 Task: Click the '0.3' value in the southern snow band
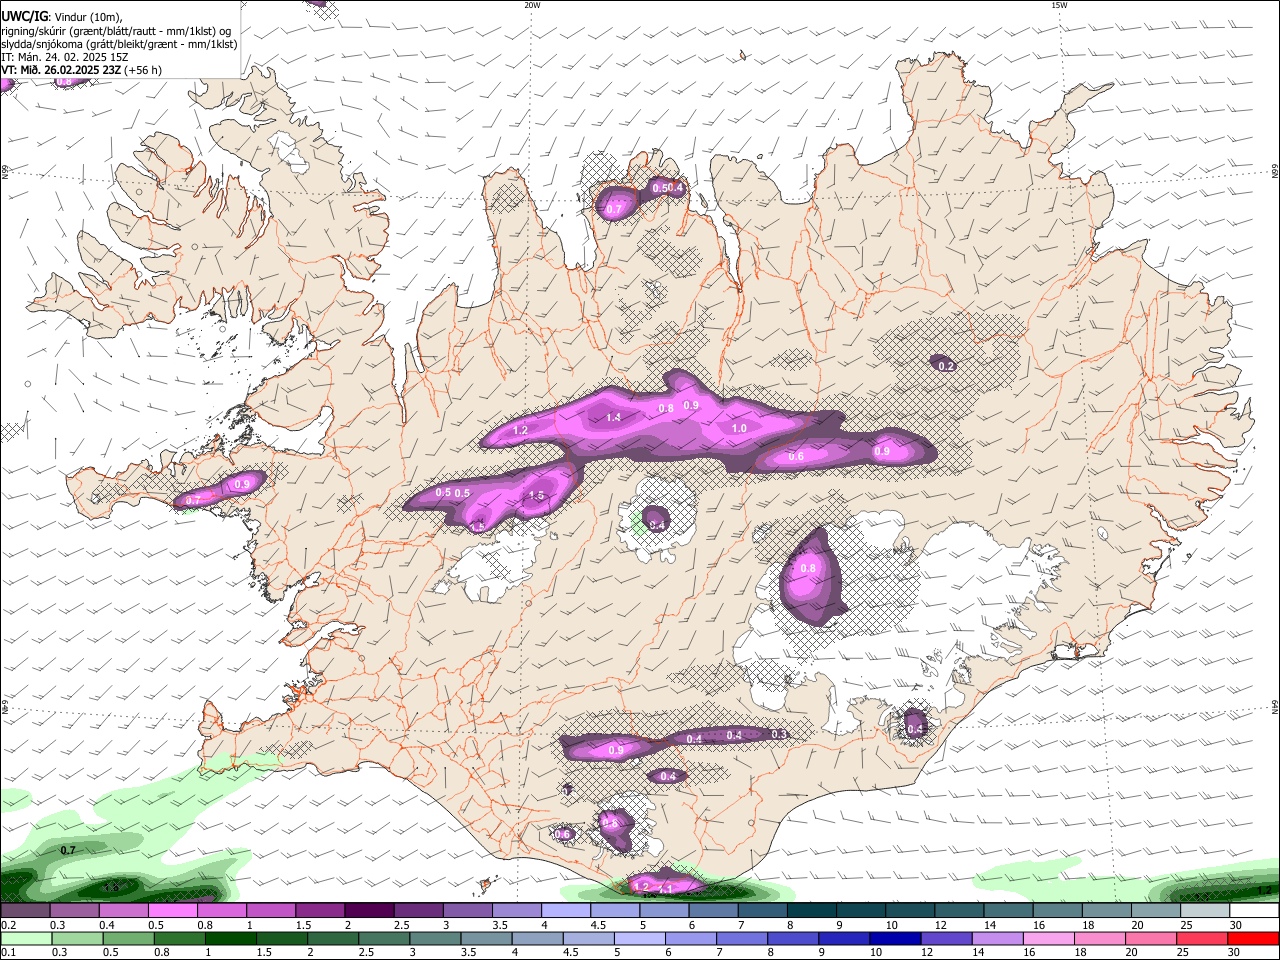tap(780, 735)
